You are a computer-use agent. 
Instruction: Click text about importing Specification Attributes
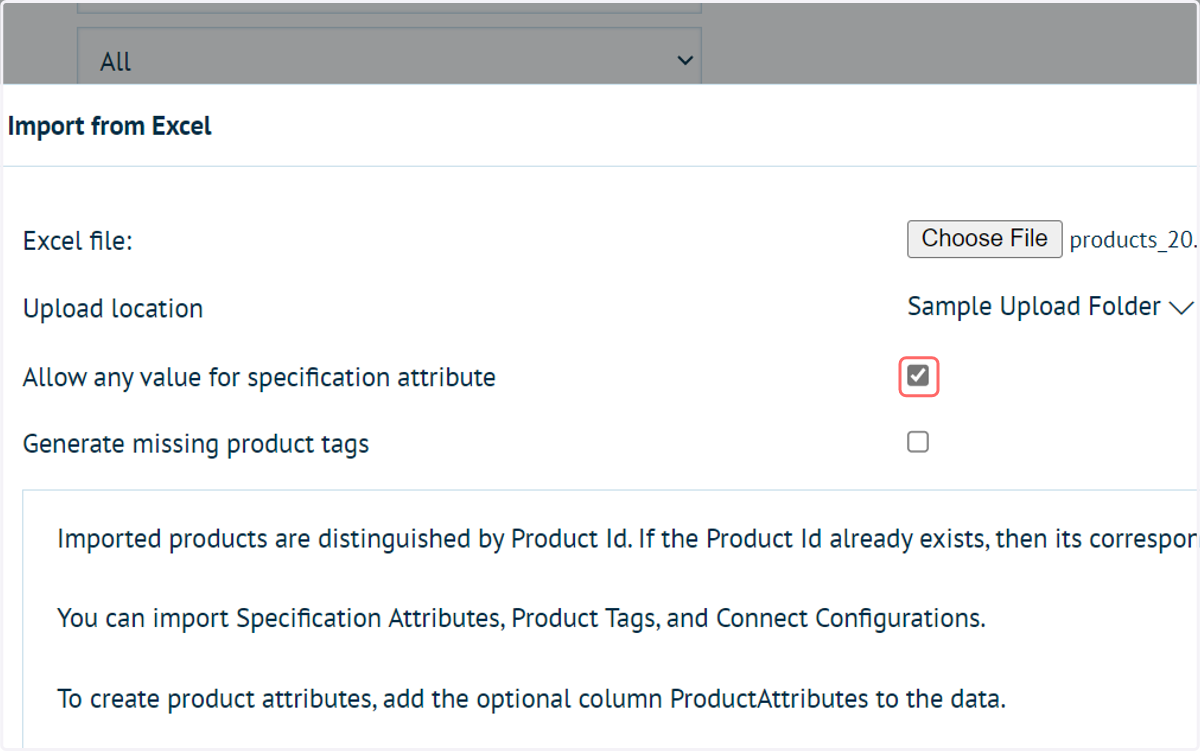(521, 618)
